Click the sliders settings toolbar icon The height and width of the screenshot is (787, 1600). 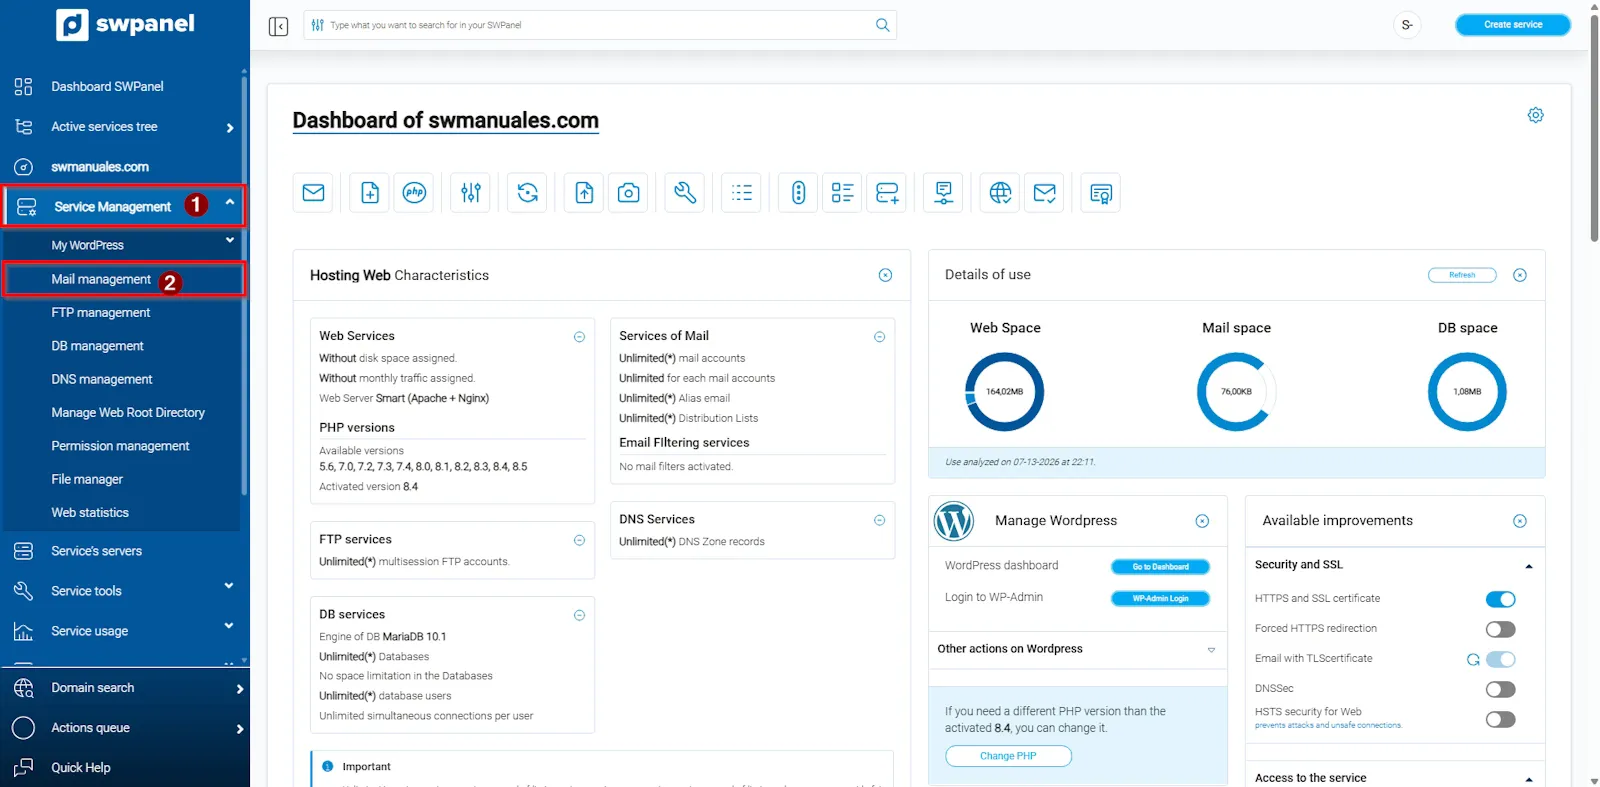click(471, 193)
